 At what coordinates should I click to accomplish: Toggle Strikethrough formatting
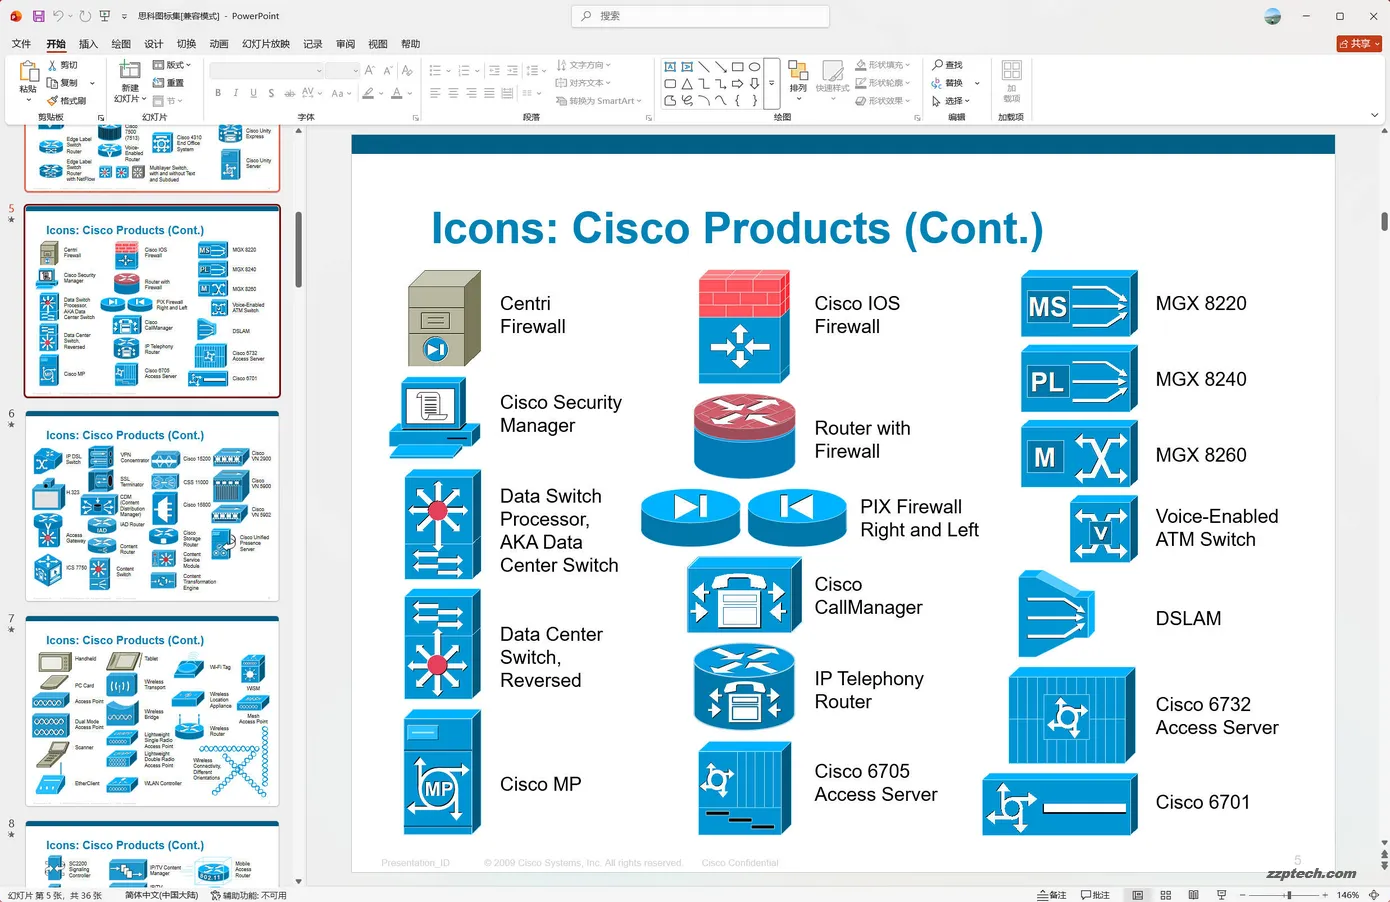tap(290, 93)
